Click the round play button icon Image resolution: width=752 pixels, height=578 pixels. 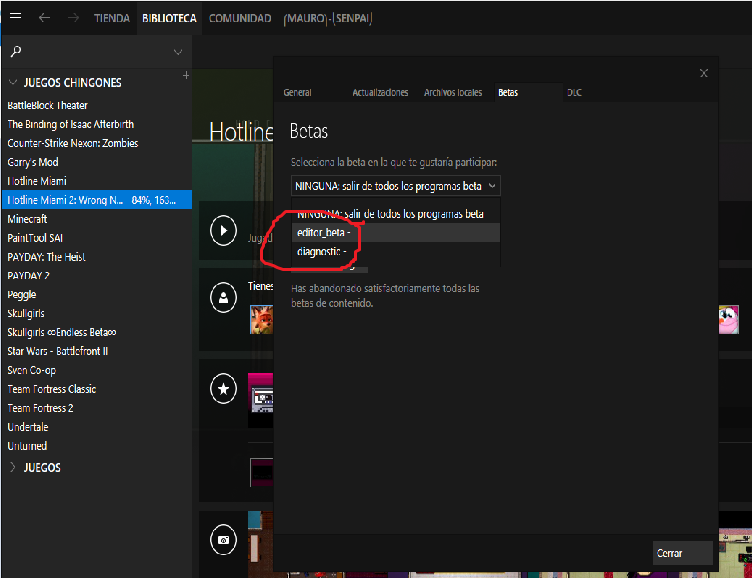(x=223, y=231)
